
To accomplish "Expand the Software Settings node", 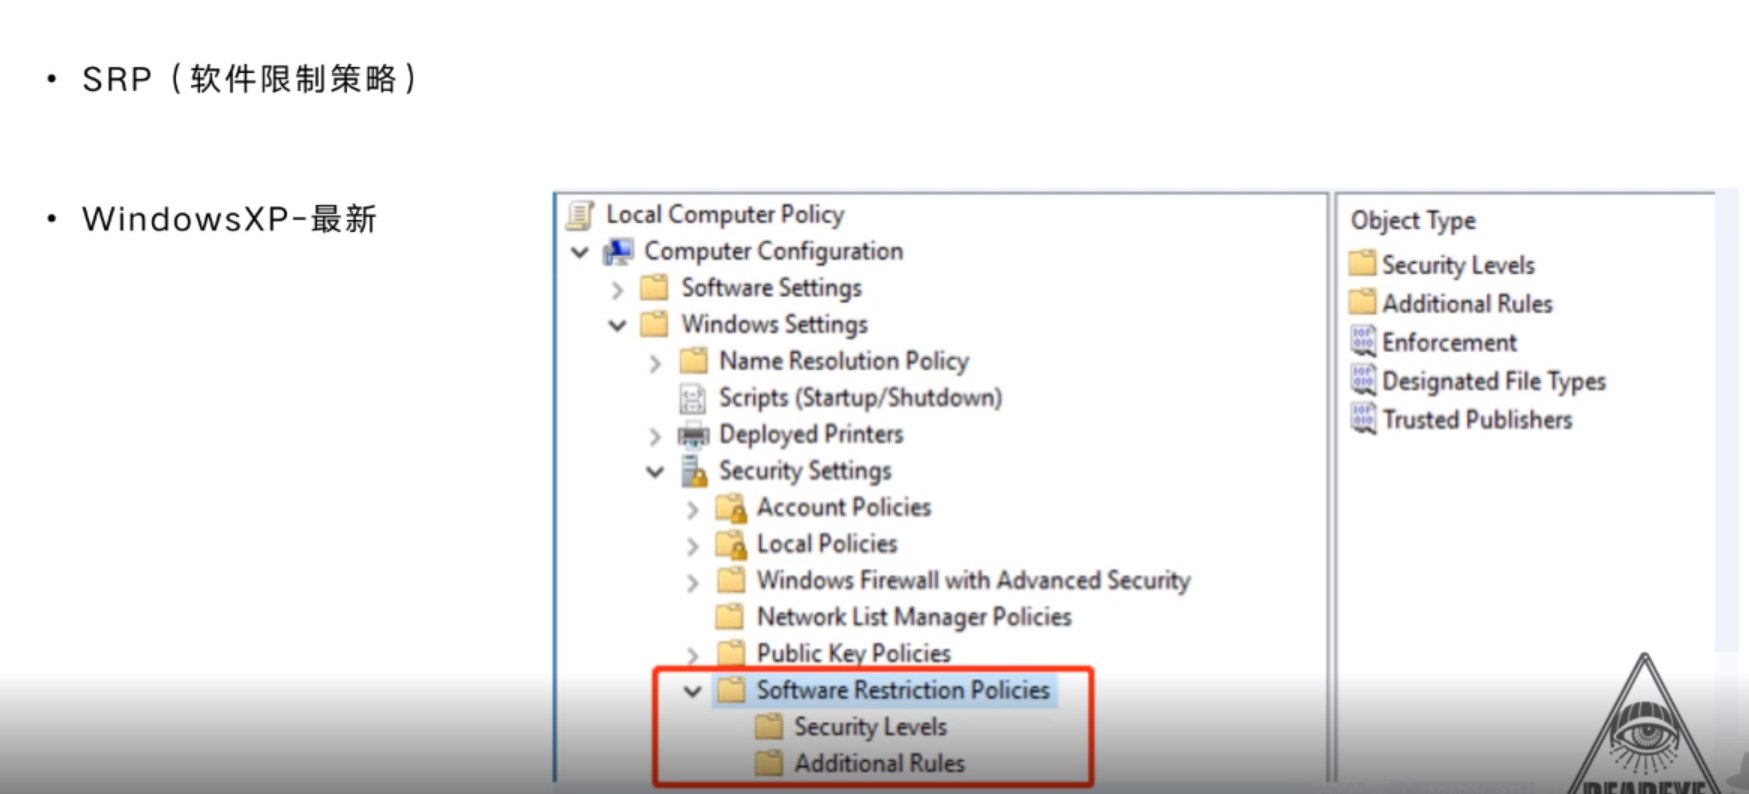I will (617, 290).
